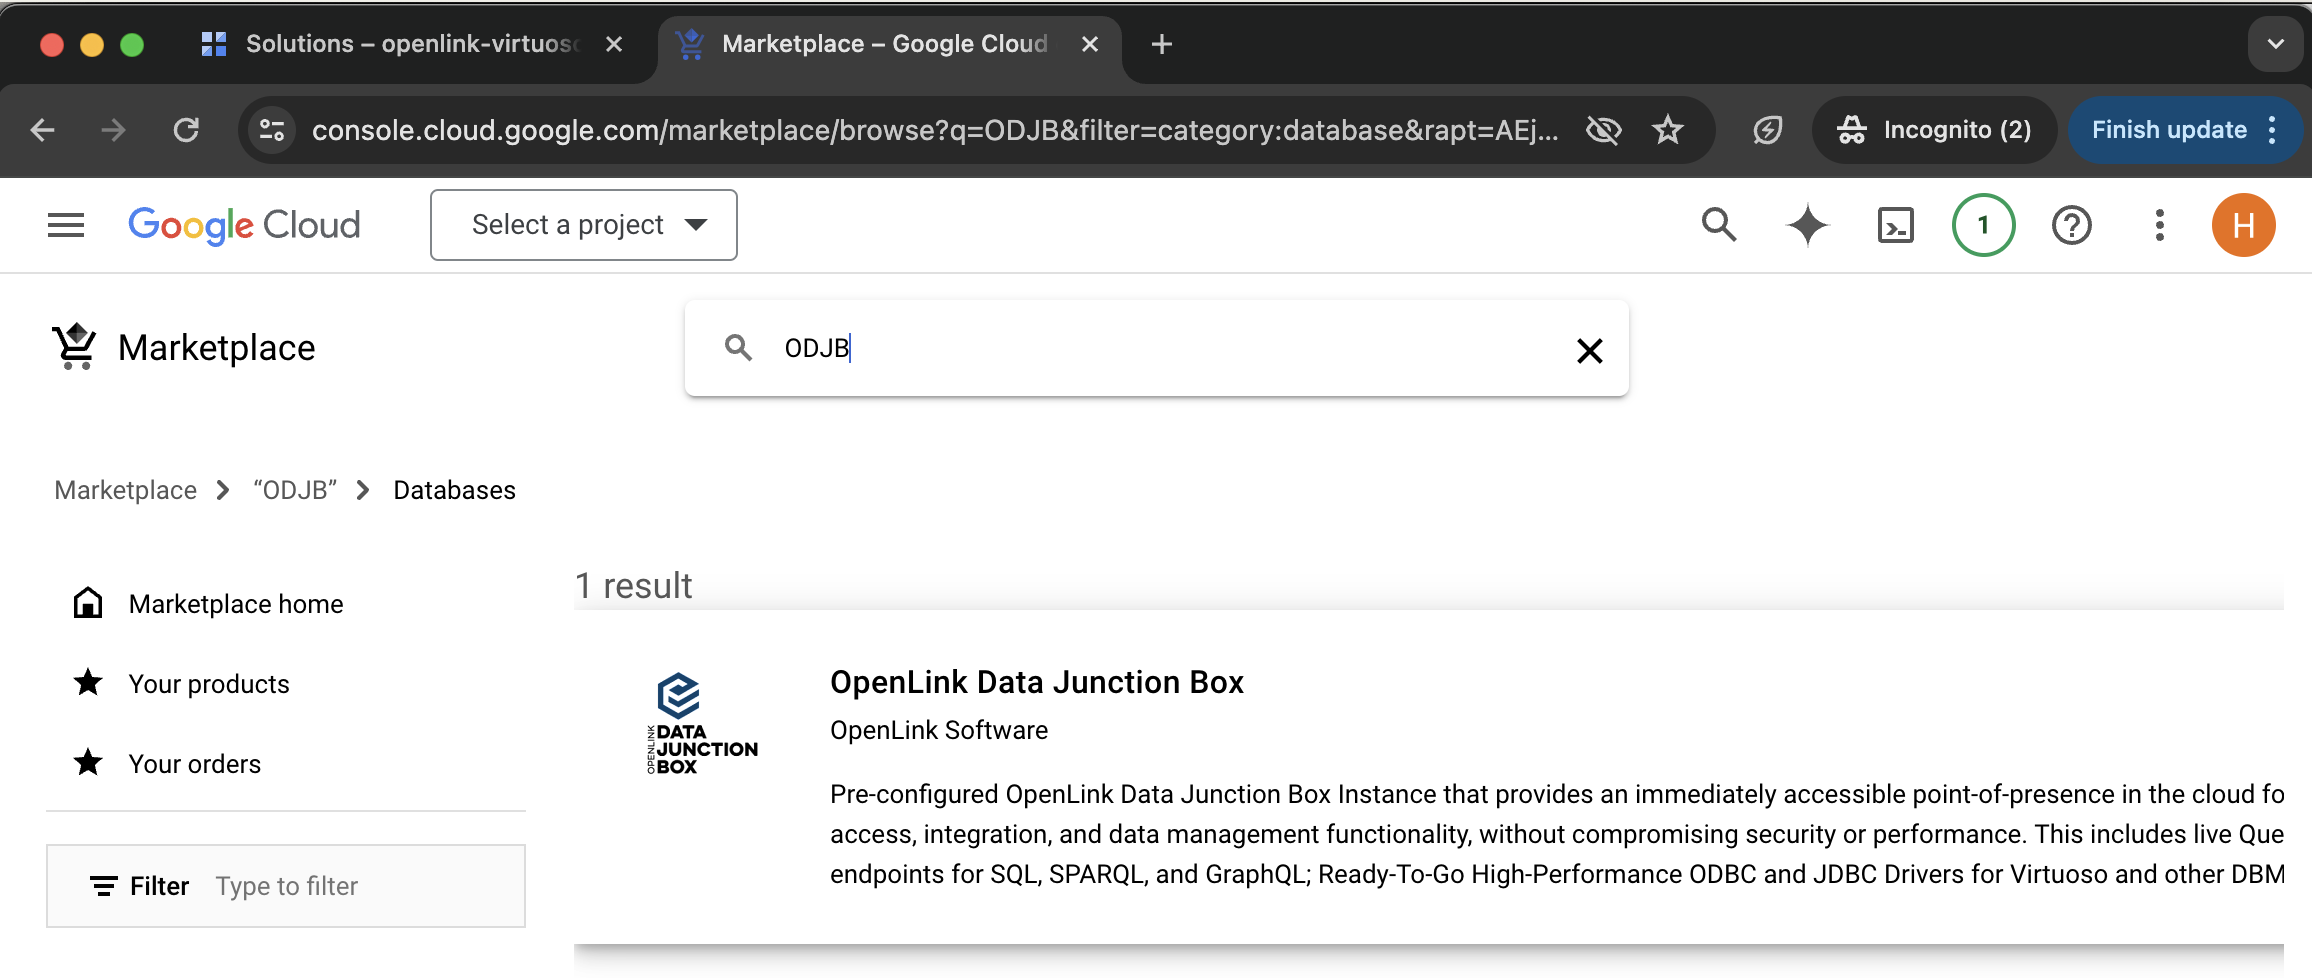This screenshot has height=978, width=2312.
Task: Click the OpenLink Software vendor name
Action: tap(939, 730)
